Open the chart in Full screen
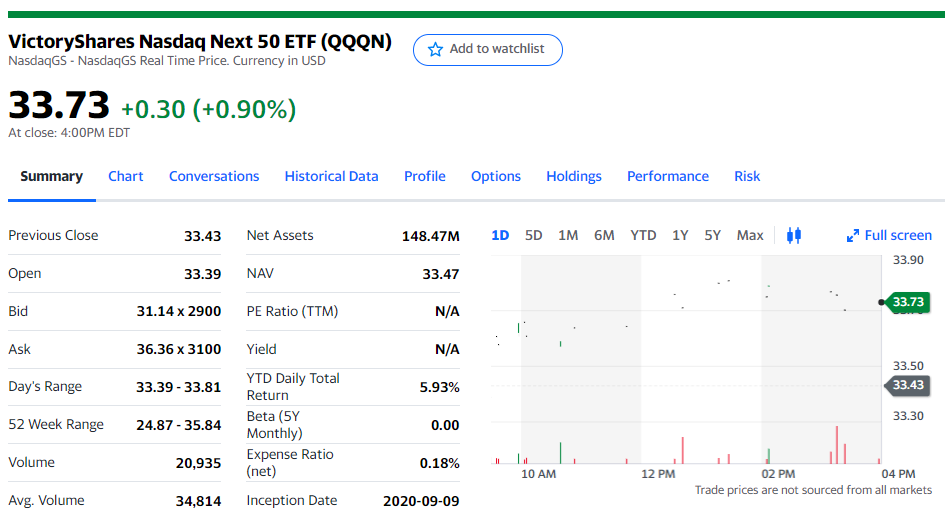Screen dimensions: 945x522 click(889, 236)
